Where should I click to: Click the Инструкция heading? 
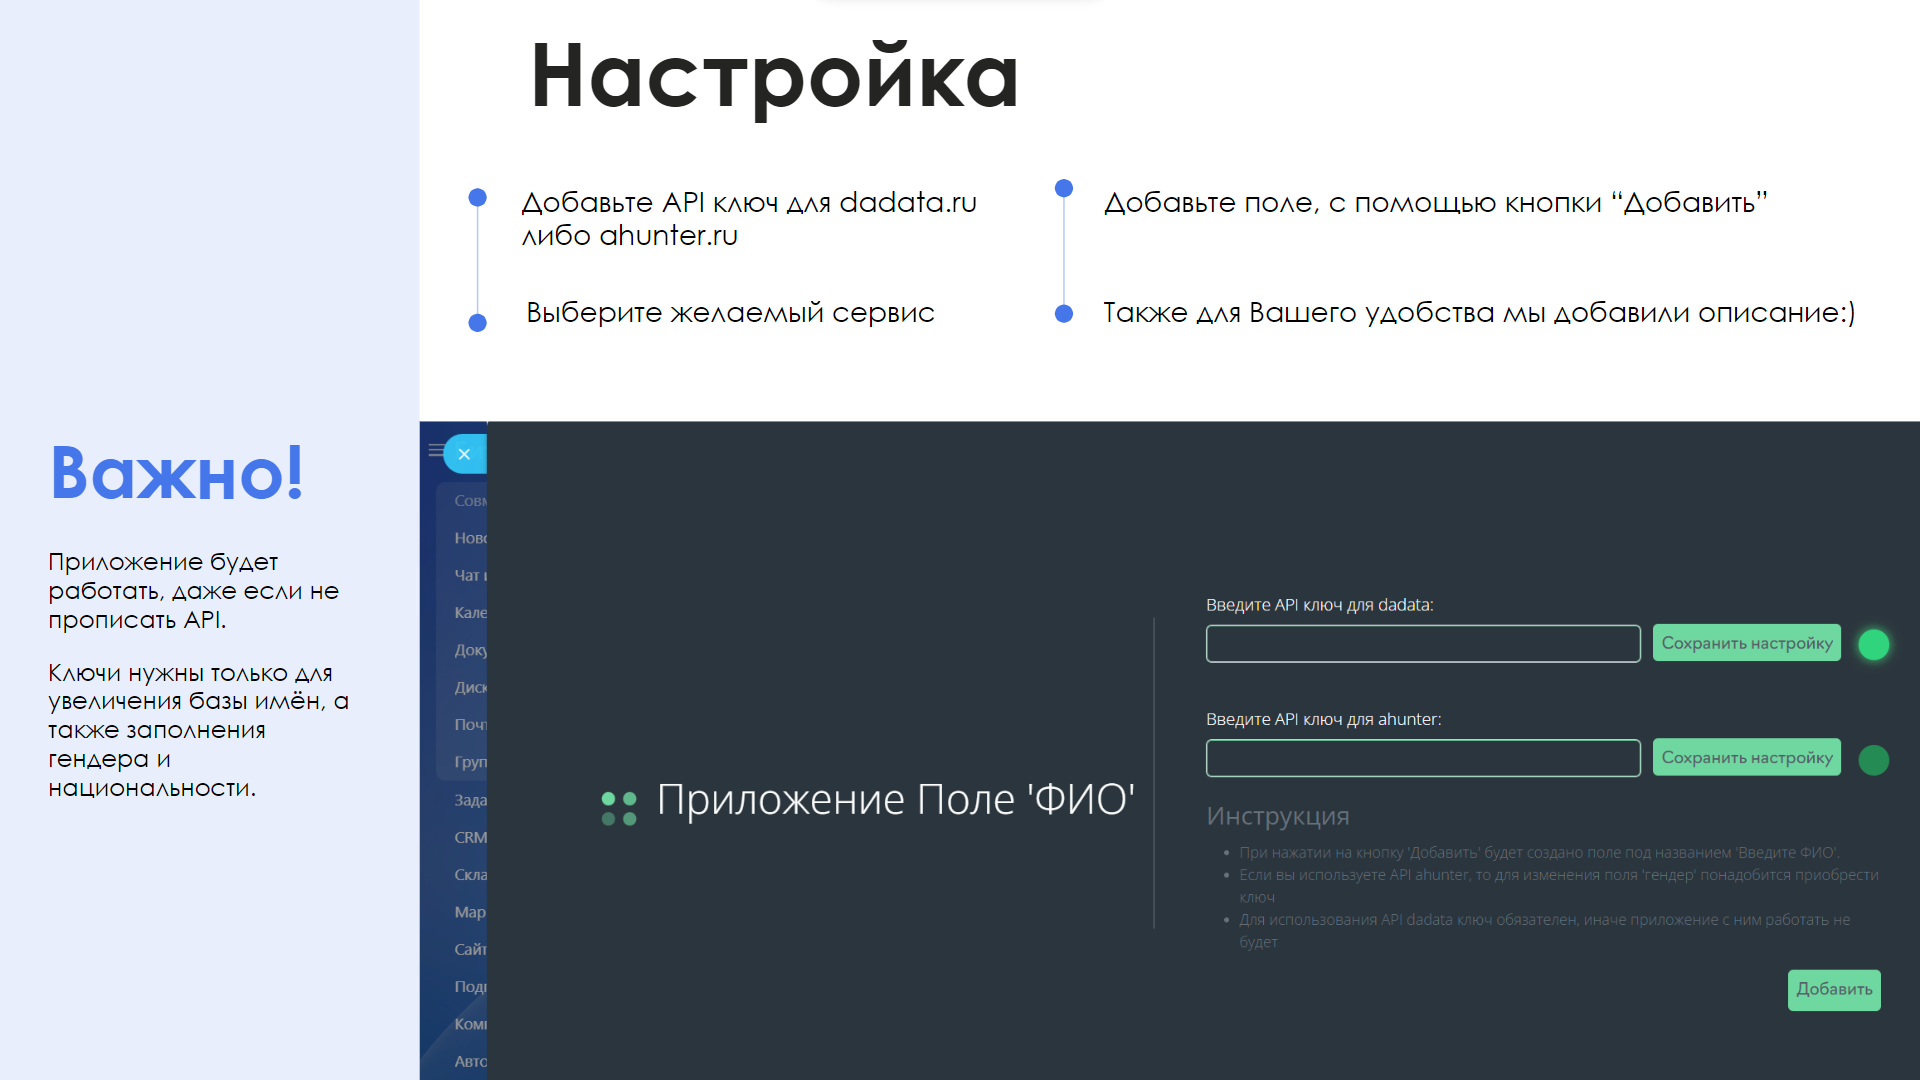coord(1277,816)
